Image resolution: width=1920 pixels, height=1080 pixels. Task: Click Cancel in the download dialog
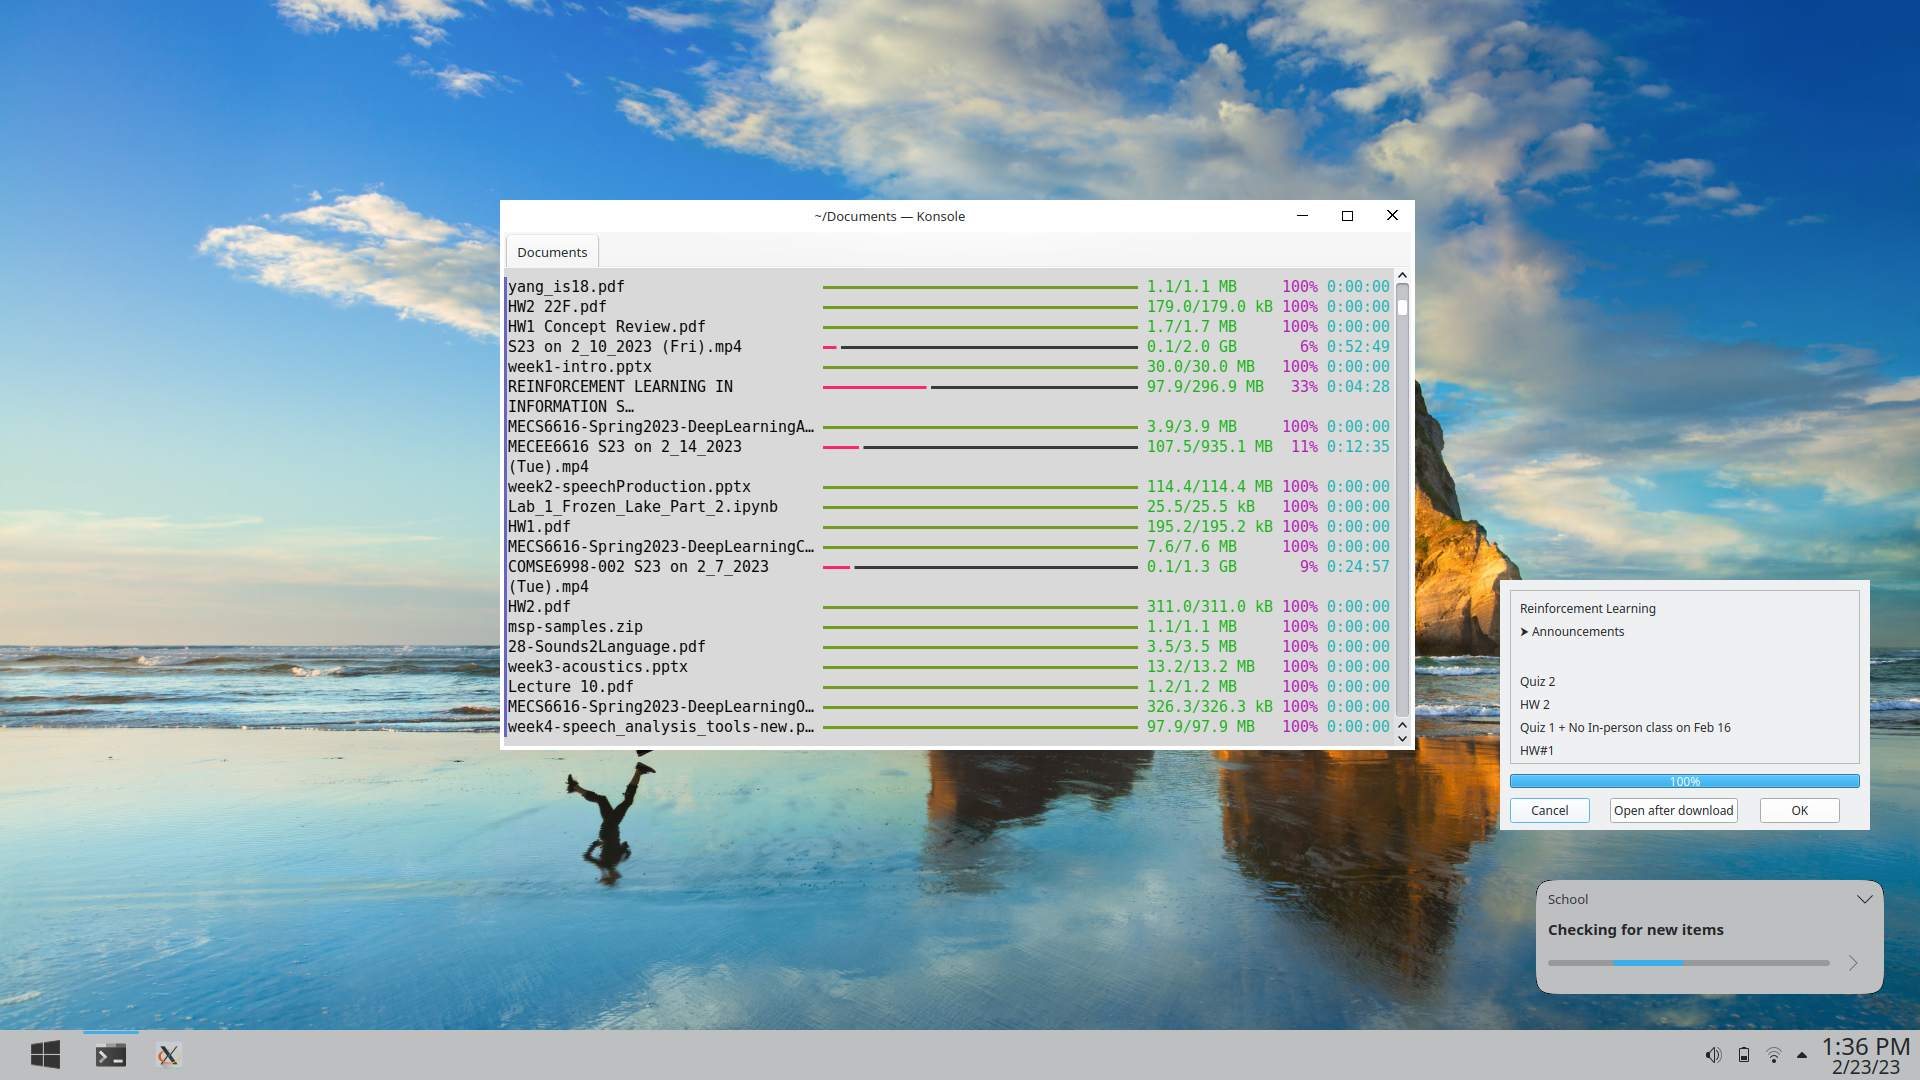[x=1549, y=810]
